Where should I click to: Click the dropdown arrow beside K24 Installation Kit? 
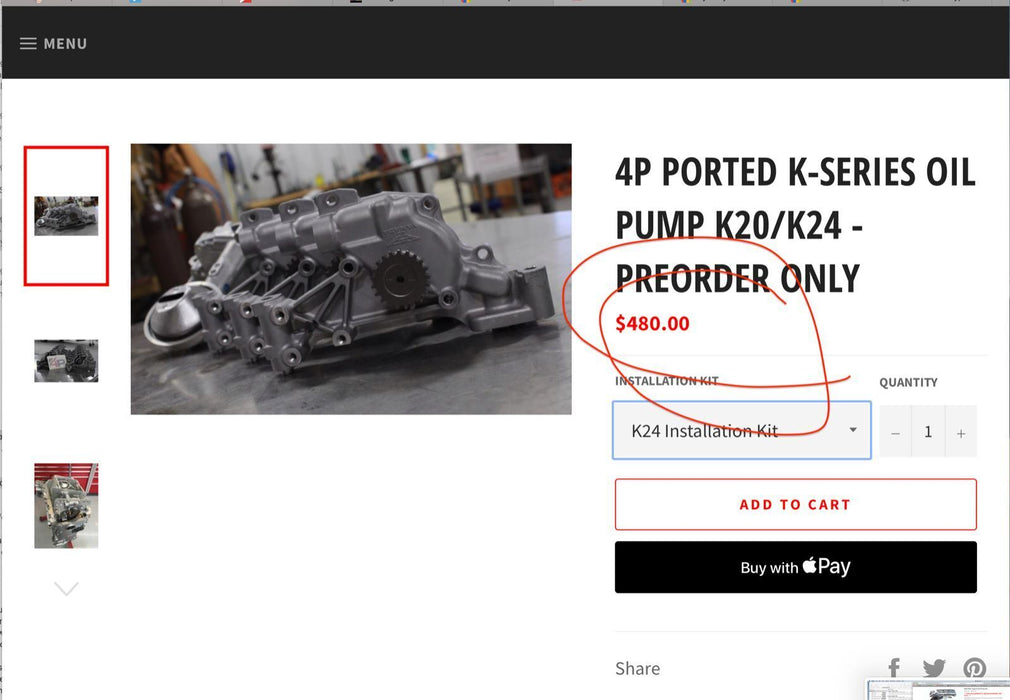click(853, 431)
